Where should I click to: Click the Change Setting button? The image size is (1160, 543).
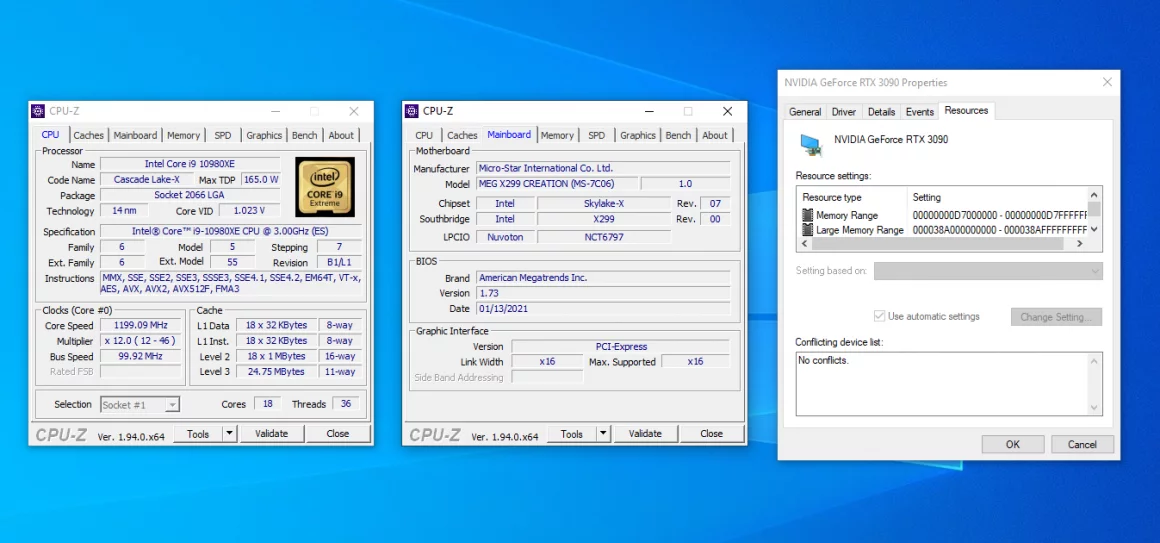[1056, 317]
